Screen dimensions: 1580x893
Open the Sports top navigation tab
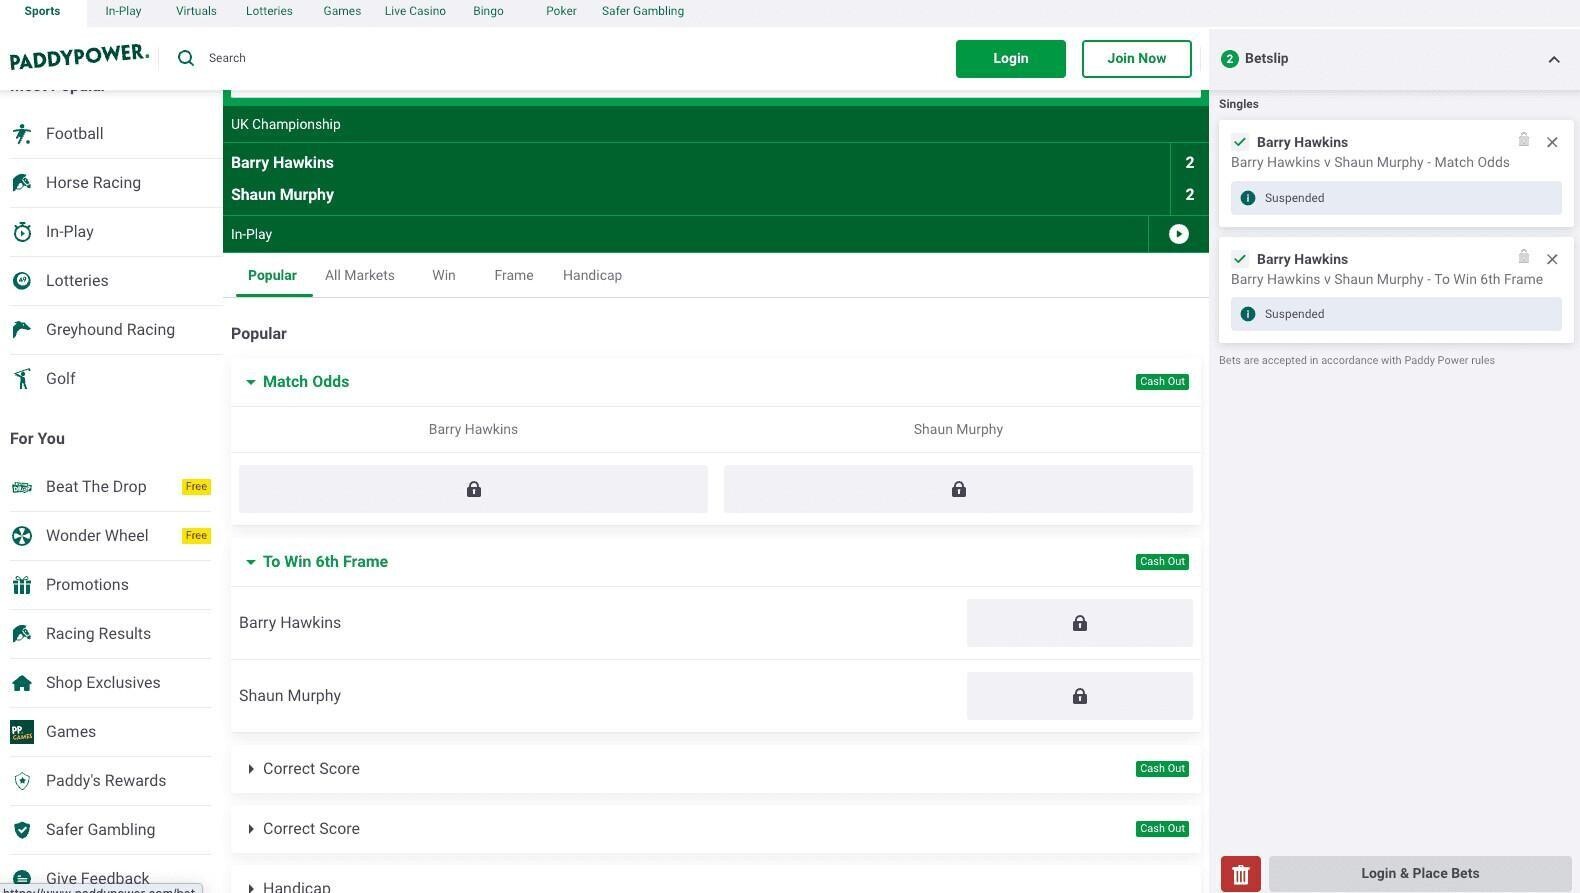click(42, 11)
